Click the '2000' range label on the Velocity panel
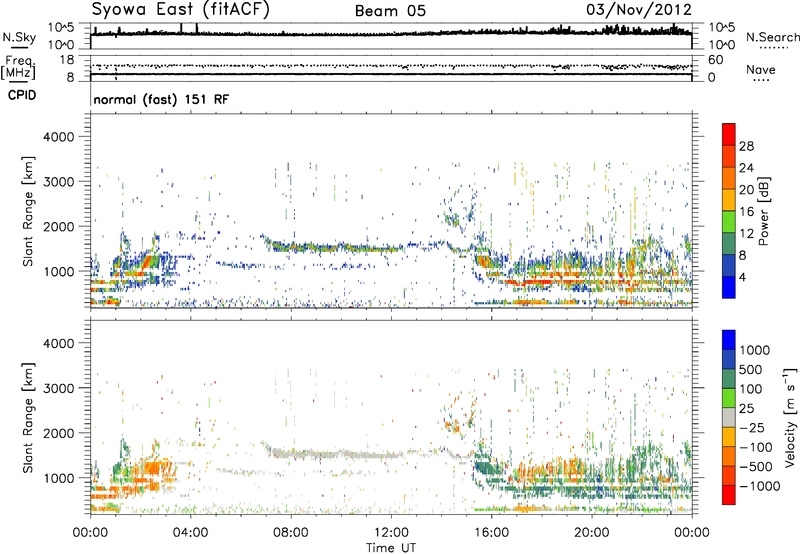This screenshot has width=800, height=554. pyautogui.click(x=59, y=433)
